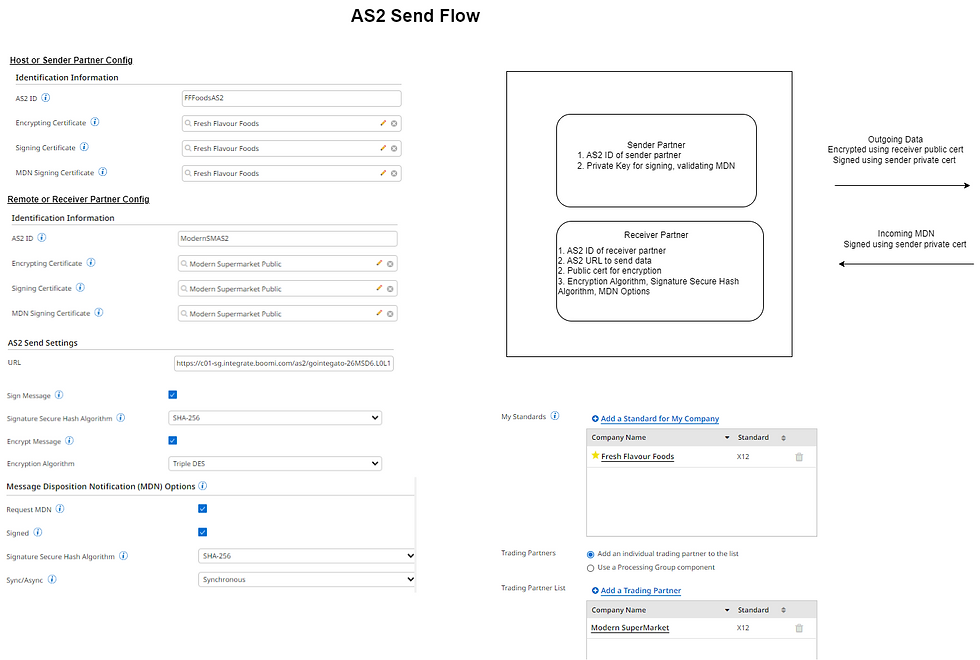This screenshot has width=980, height=660.
Task: Click the info icon beside AS2 ID under Host config
Action: [x=46, y=98]
